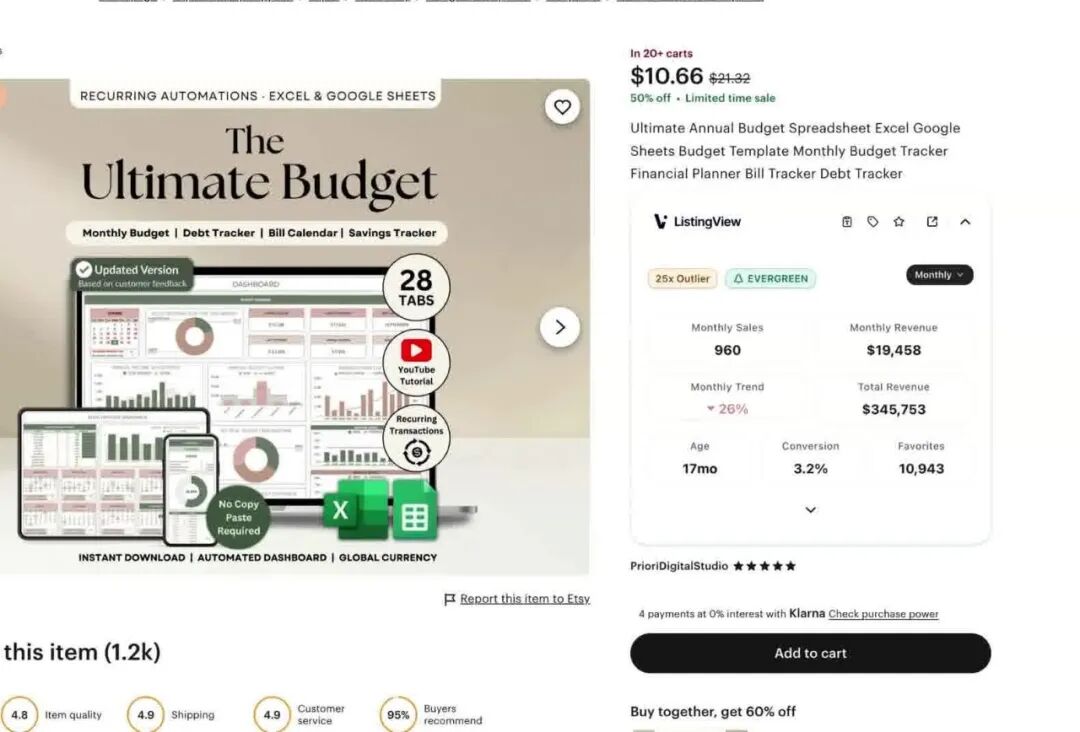
Task: Click the clipboard text icon in ListingView
Action: pyautogui.click(x=847, y=222)
